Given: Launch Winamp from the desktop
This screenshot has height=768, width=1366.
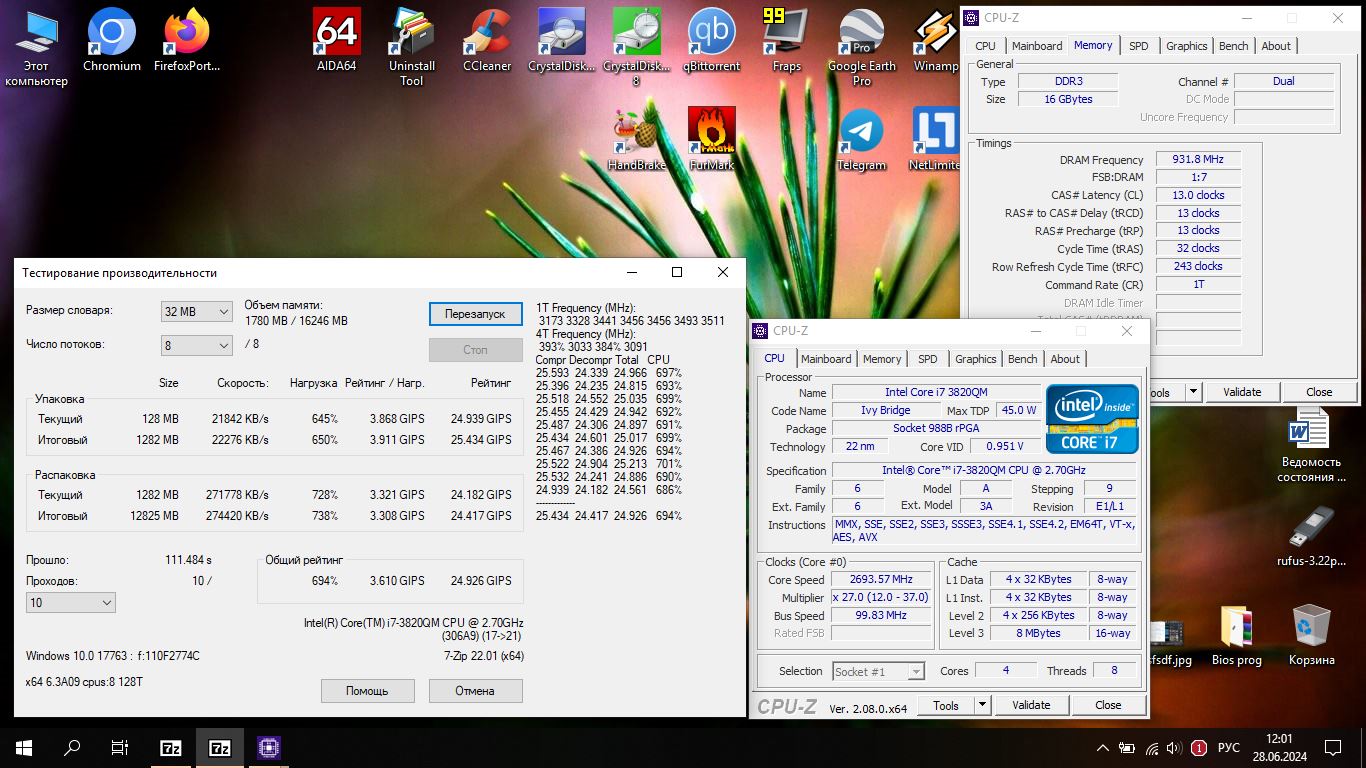Looking at the screenshot, I should (936, 40).
